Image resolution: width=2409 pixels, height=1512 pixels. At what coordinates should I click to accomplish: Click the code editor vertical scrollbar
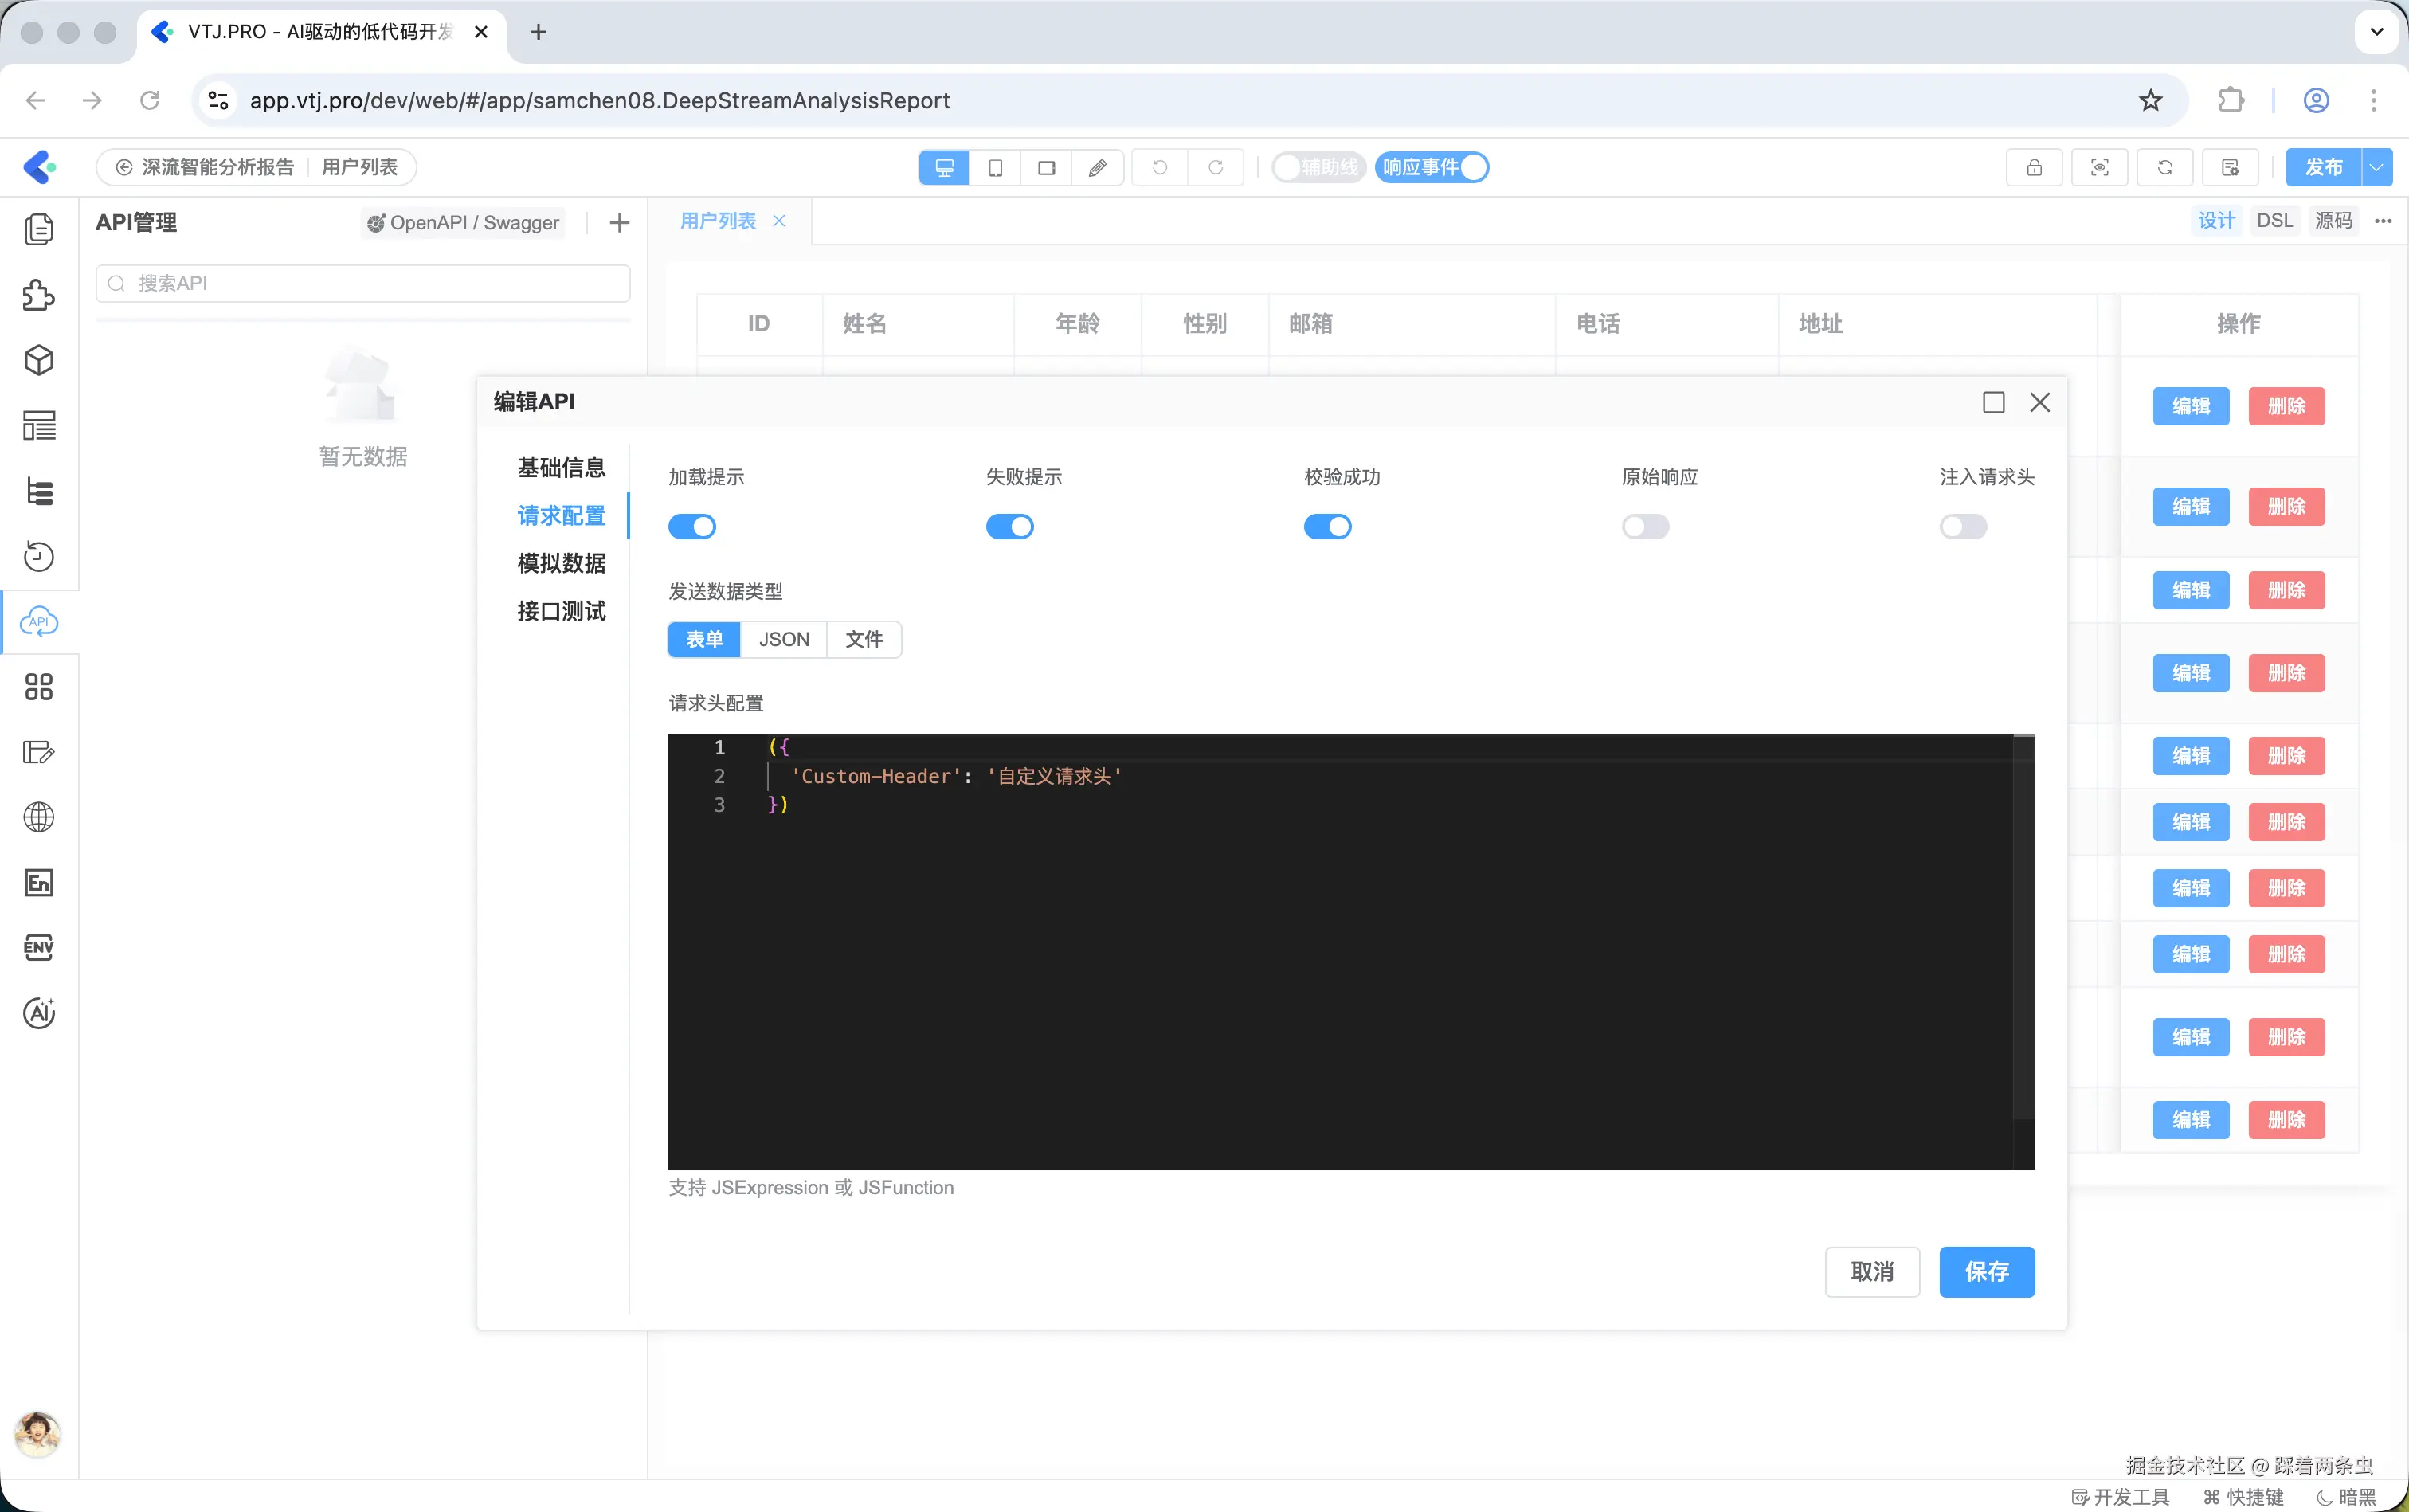(2023, 930)
